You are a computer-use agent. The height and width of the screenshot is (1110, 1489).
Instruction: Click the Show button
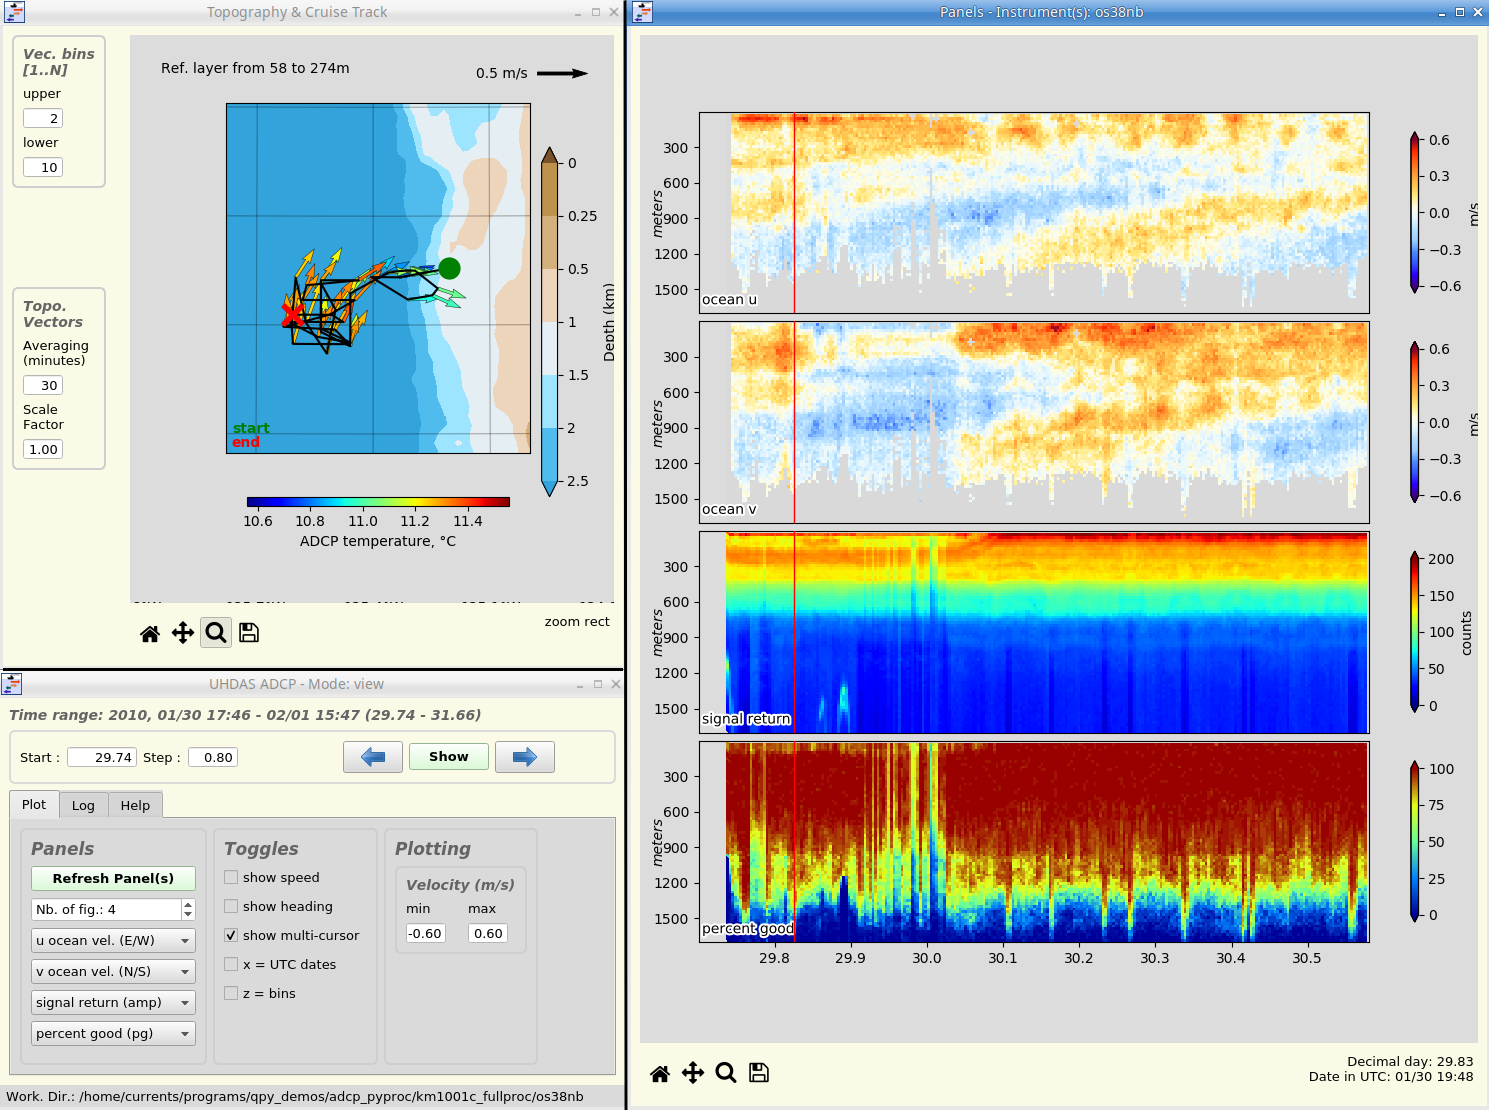449,757
